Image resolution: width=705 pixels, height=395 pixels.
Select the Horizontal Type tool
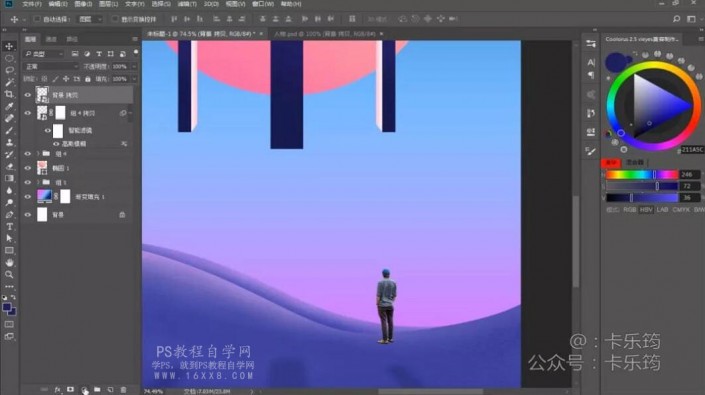(x=9, y=226)
